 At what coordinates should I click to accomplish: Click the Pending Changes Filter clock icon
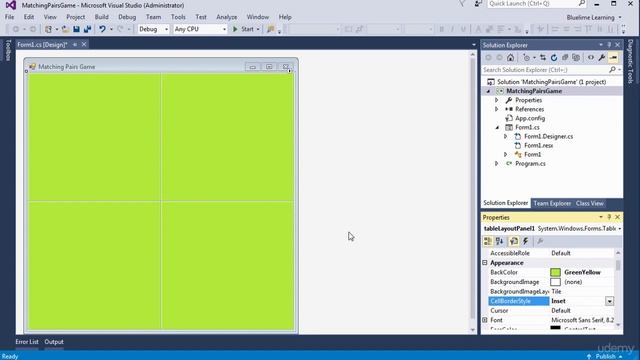527,58
